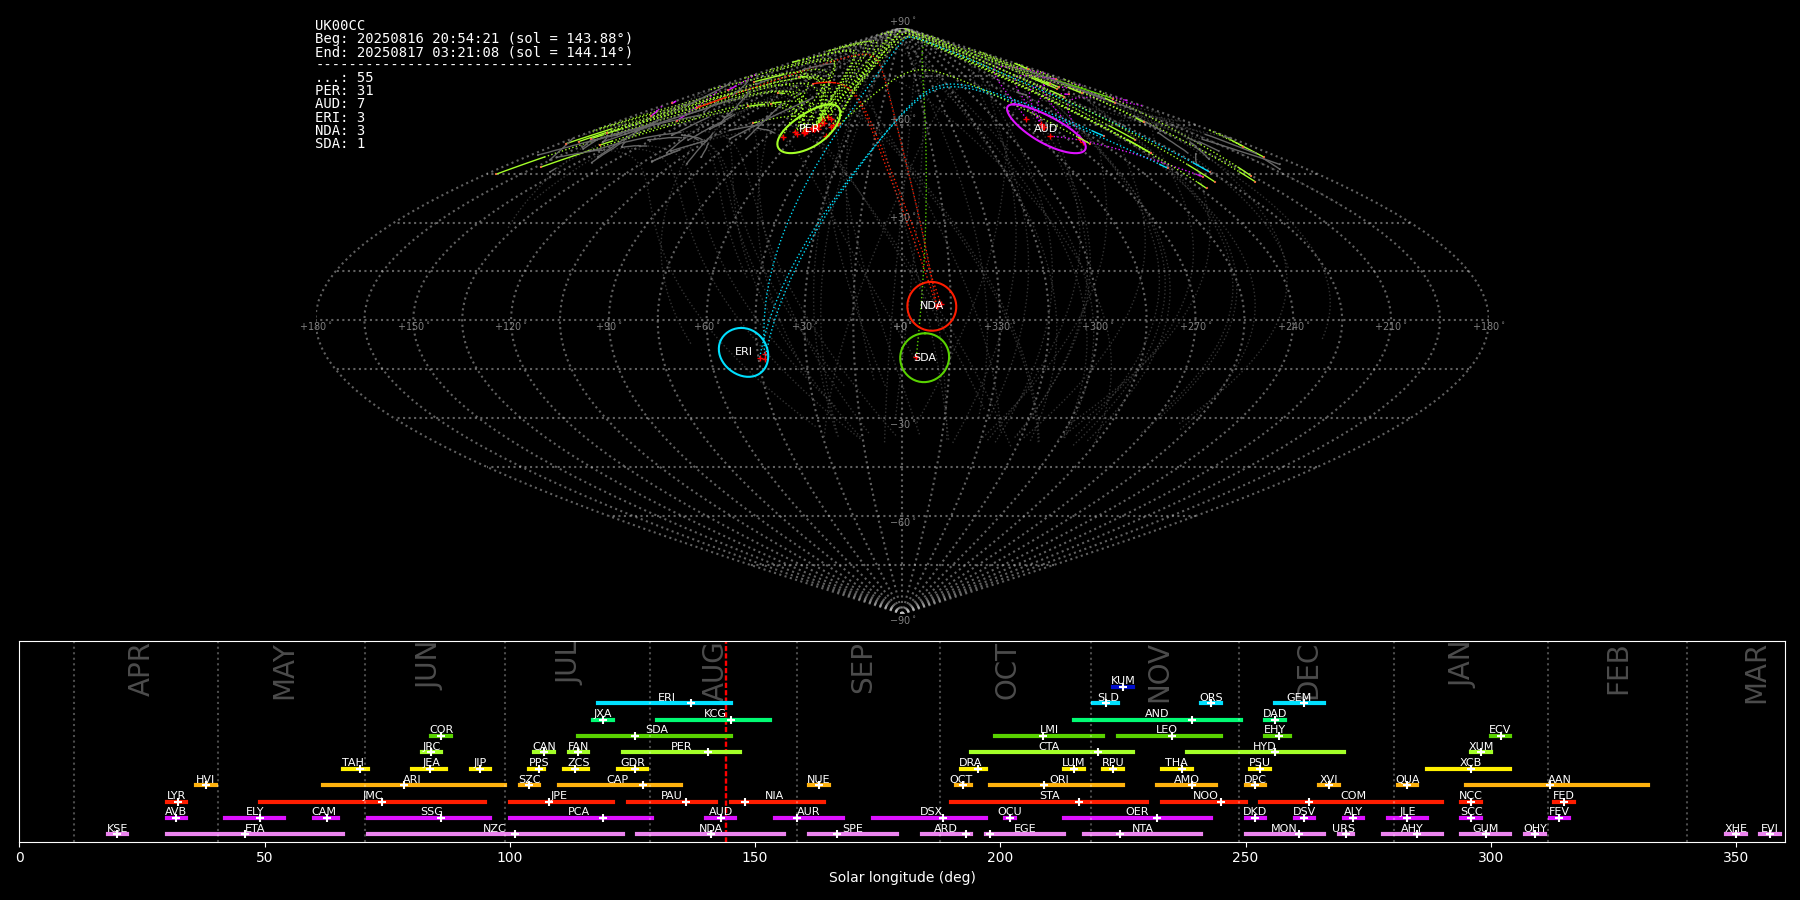Click the GEM shower bar in the timeline
The image size is (1800, 900).
pyautogui.click(x=1299, y=703)
